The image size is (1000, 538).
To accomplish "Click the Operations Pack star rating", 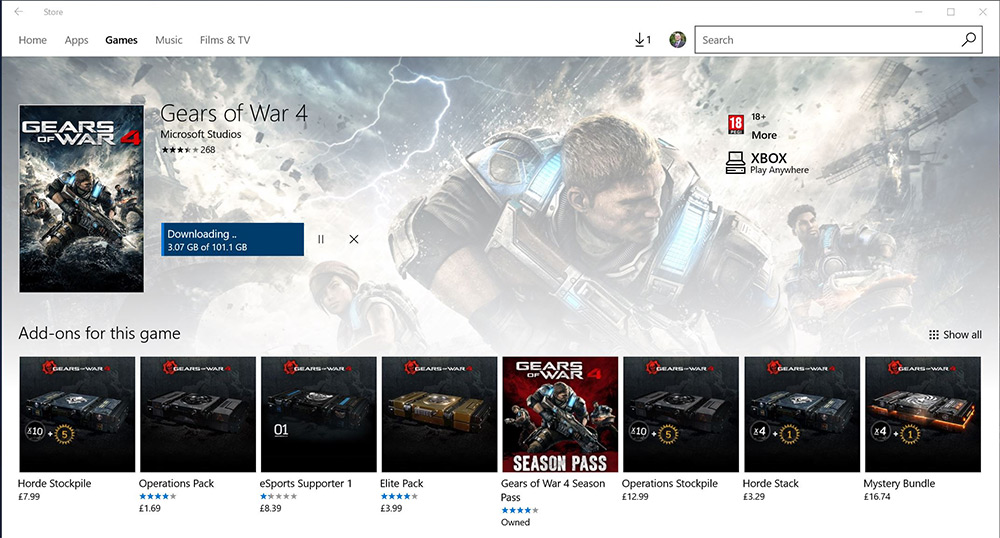I will pyautogui.click(x=158, y=496).
